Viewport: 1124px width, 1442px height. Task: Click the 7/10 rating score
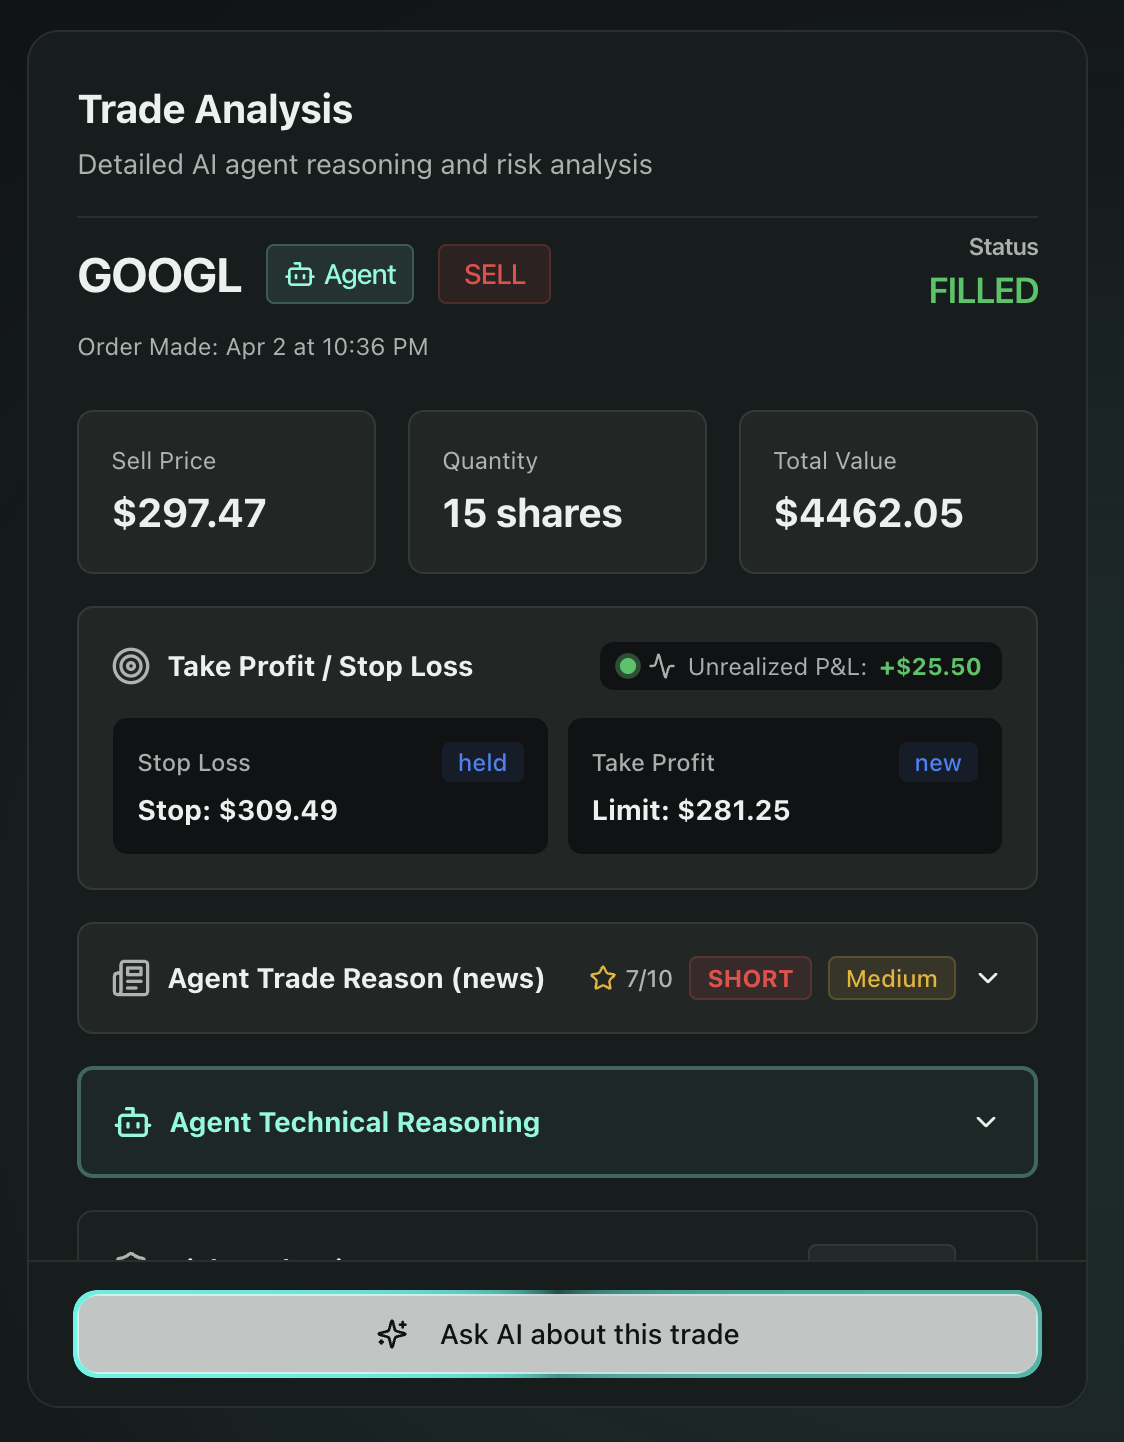click(649, 978)
